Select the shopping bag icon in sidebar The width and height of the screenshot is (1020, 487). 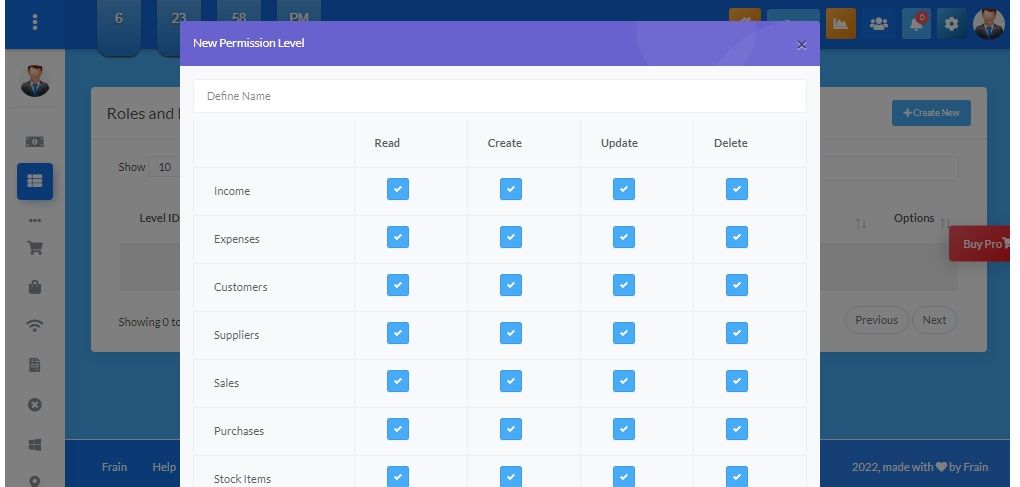35,287
